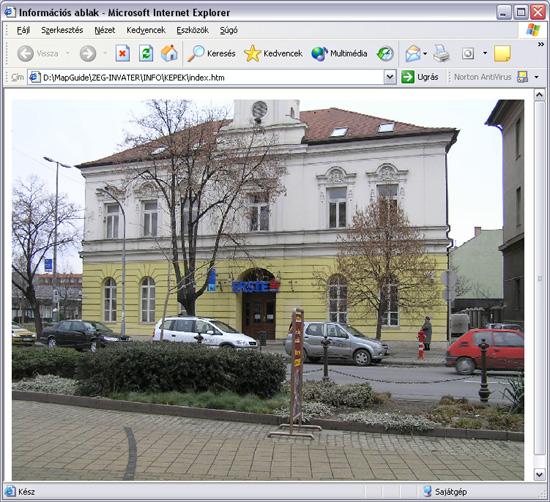
Task: Click the Sajátgép computer icon
Action: pos(427,491)
